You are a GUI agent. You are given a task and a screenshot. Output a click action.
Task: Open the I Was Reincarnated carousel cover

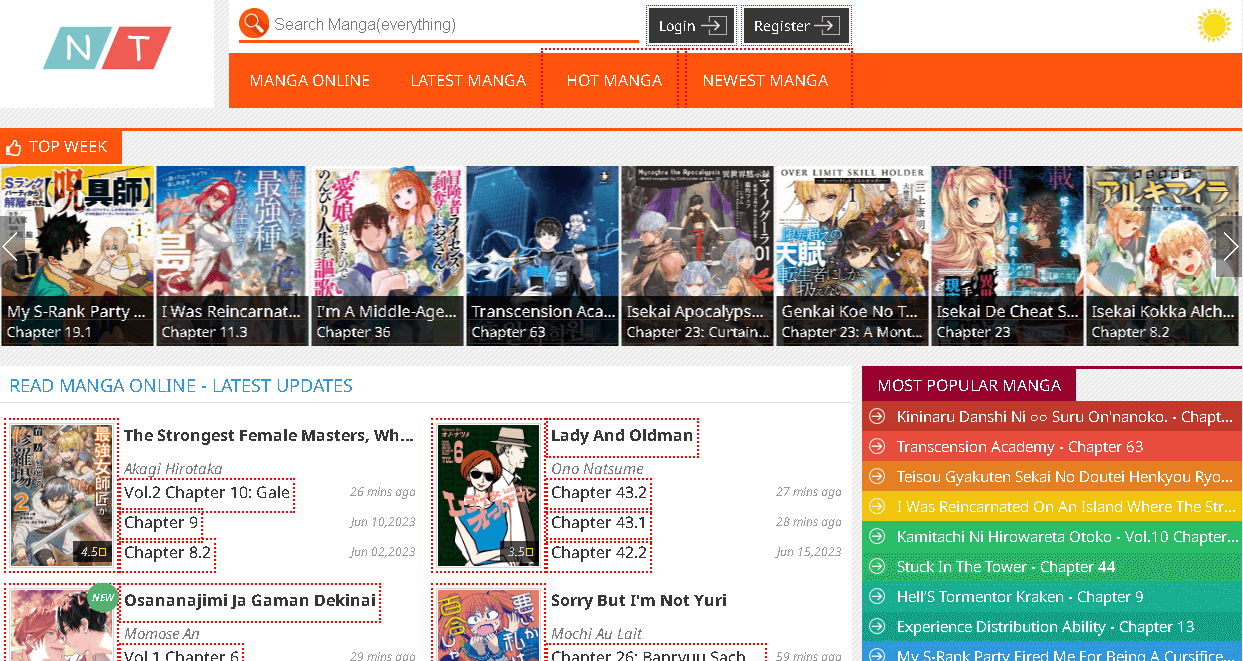(232, 256)
